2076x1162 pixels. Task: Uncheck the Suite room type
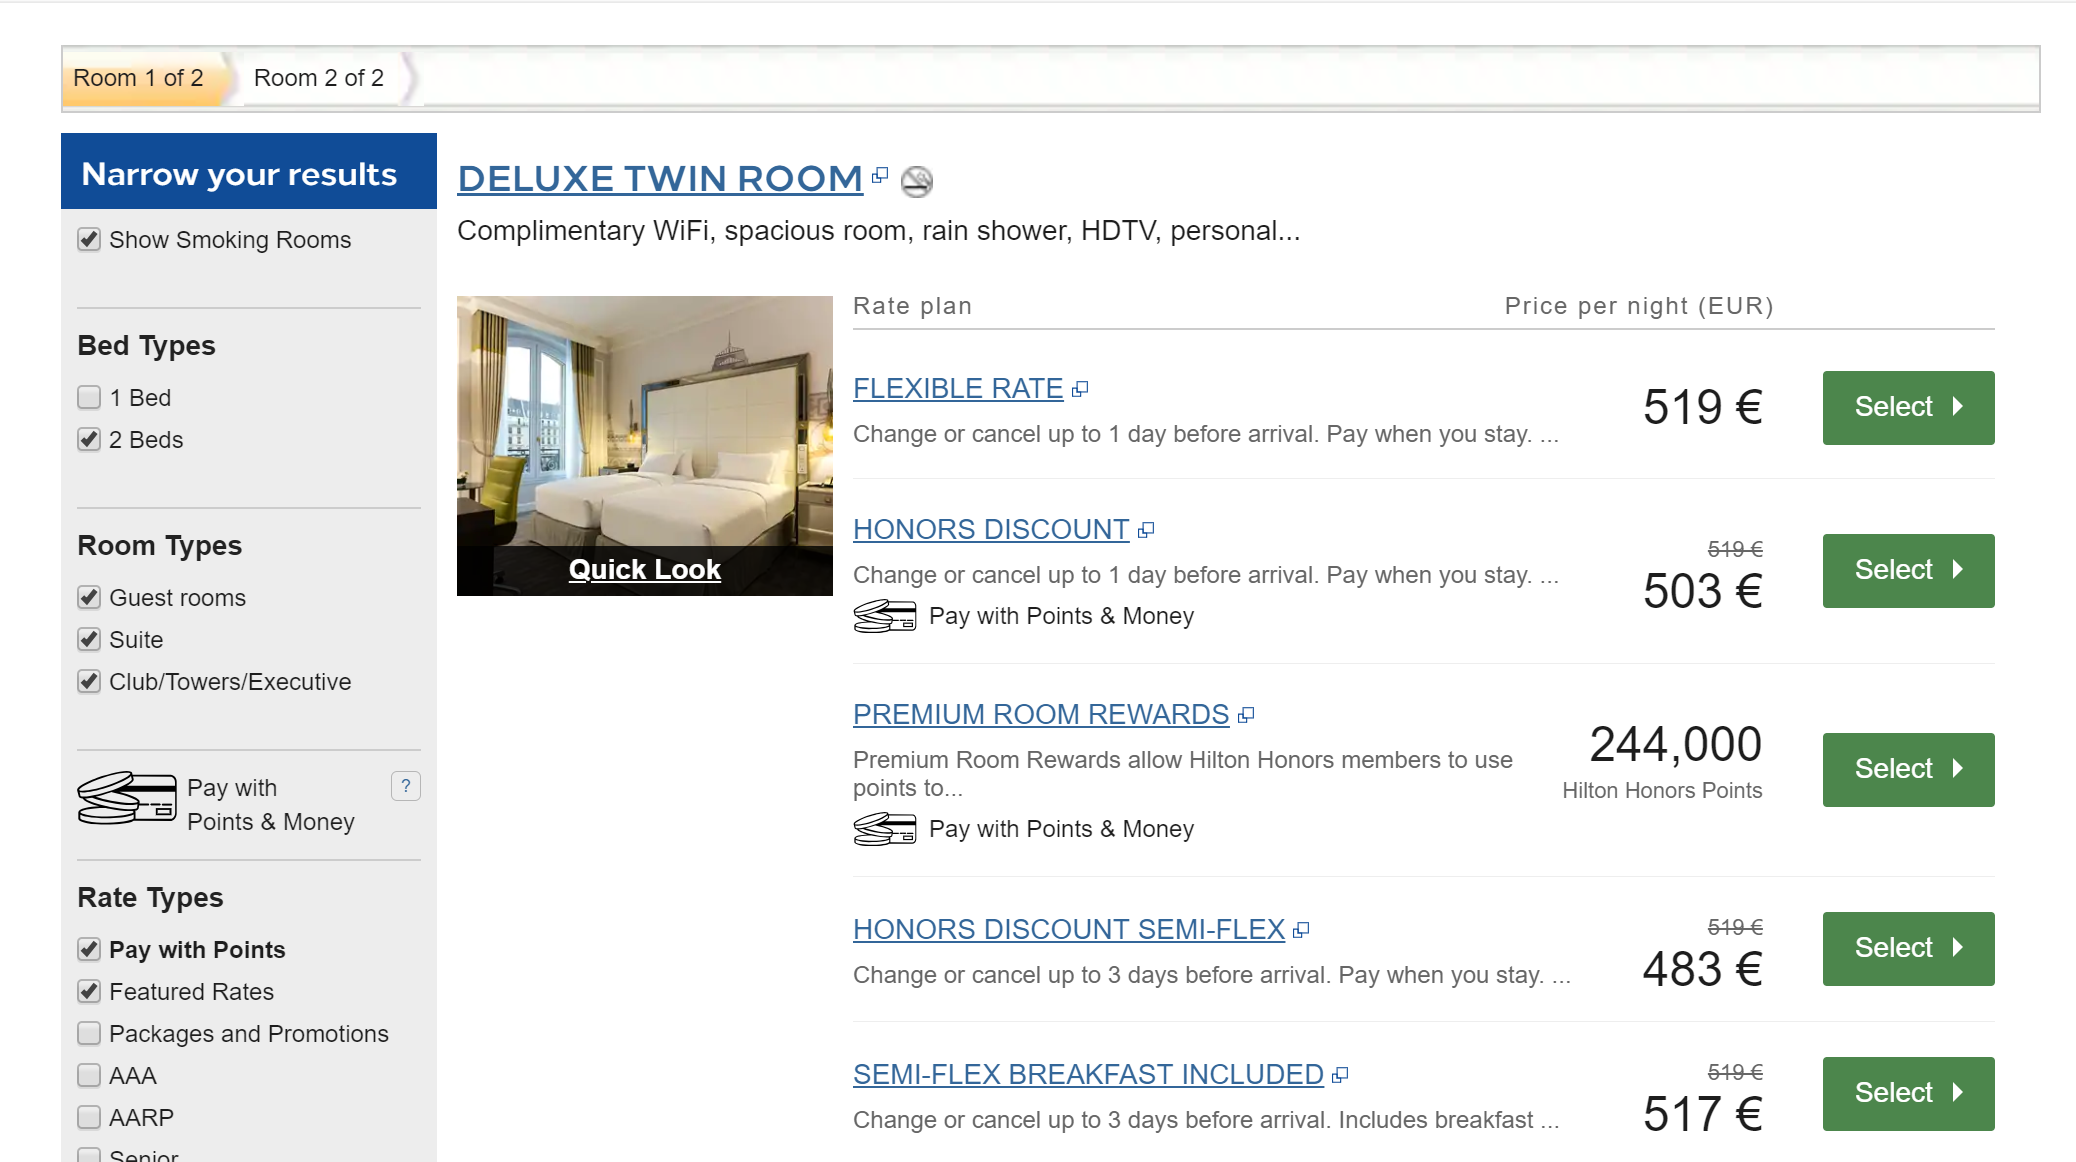89,640
